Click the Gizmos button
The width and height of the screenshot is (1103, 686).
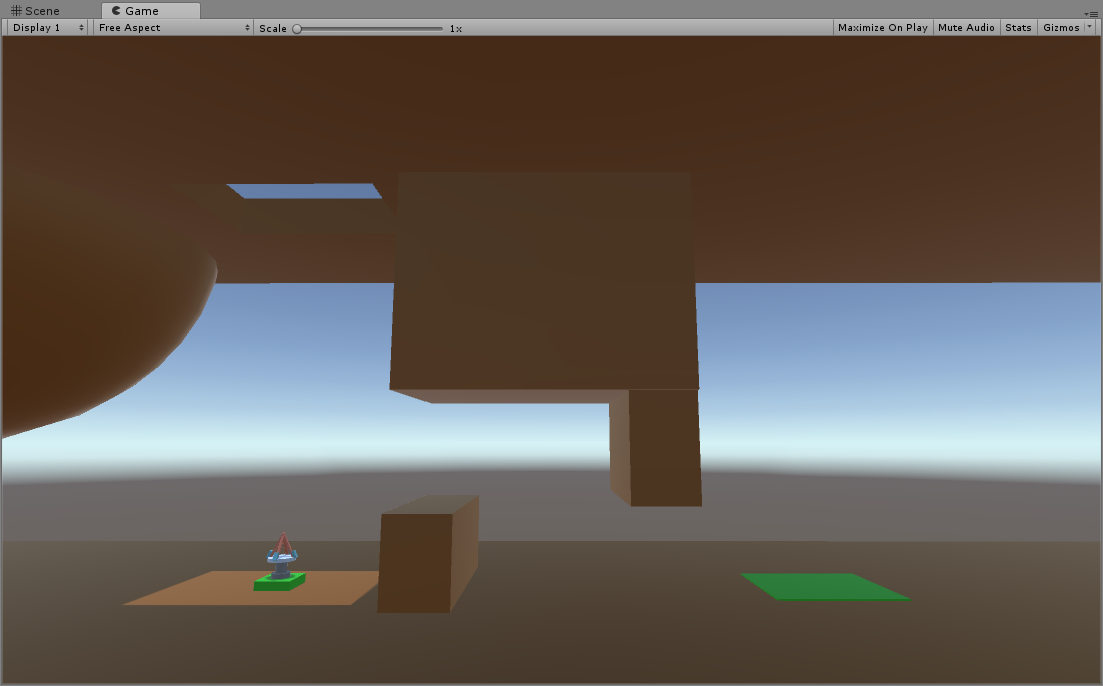pyautogui.click(x=1061, y=27)
